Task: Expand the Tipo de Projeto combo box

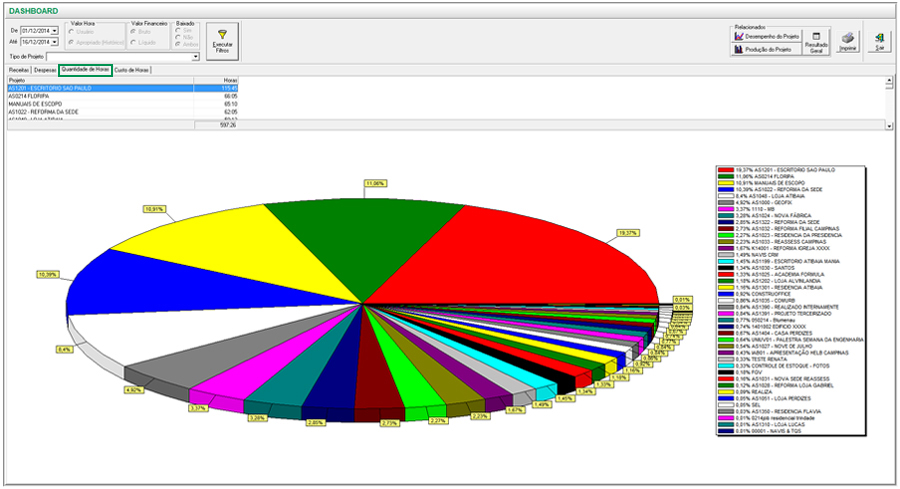Action: [x=195, y=57]
